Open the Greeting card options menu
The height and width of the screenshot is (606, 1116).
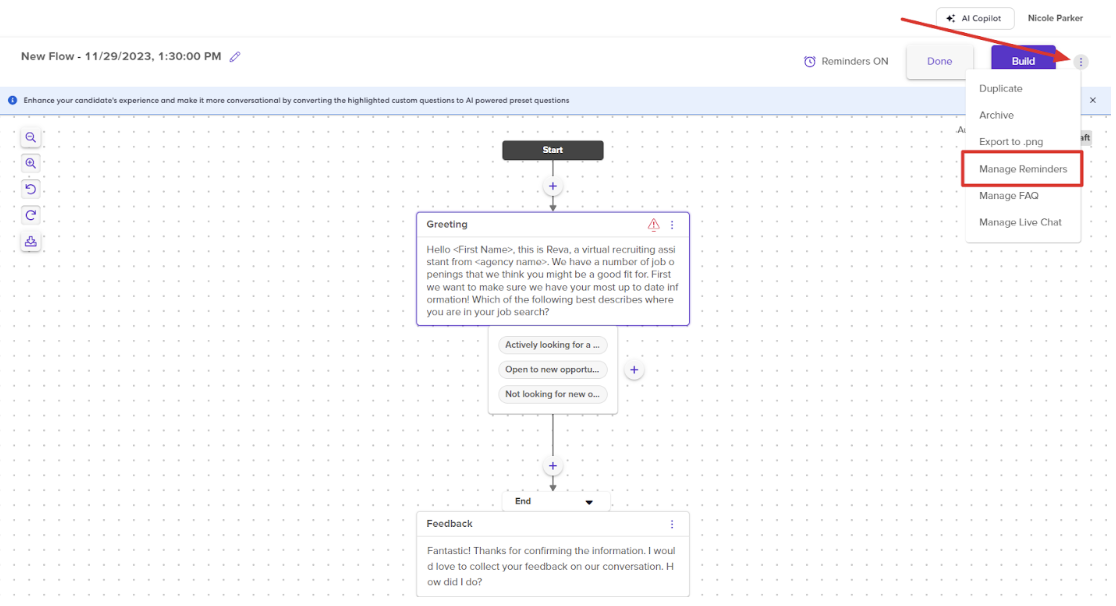coord(672,224)
